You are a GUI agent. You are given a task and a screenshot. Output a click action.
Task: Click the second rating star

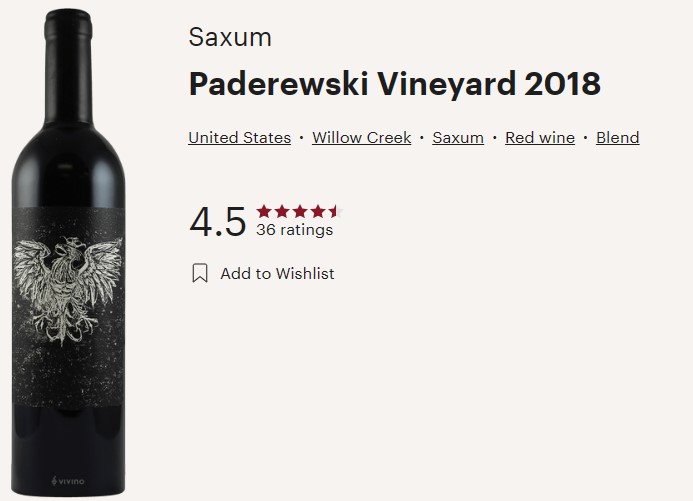click(x=282, y=211)
